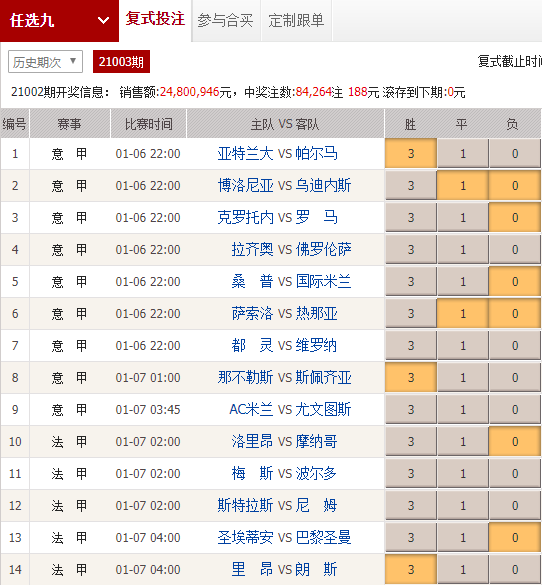Toggle loss (0) for 克罗托内 VS 罗马
Screen dimensions: 542x585
point(515,218)
